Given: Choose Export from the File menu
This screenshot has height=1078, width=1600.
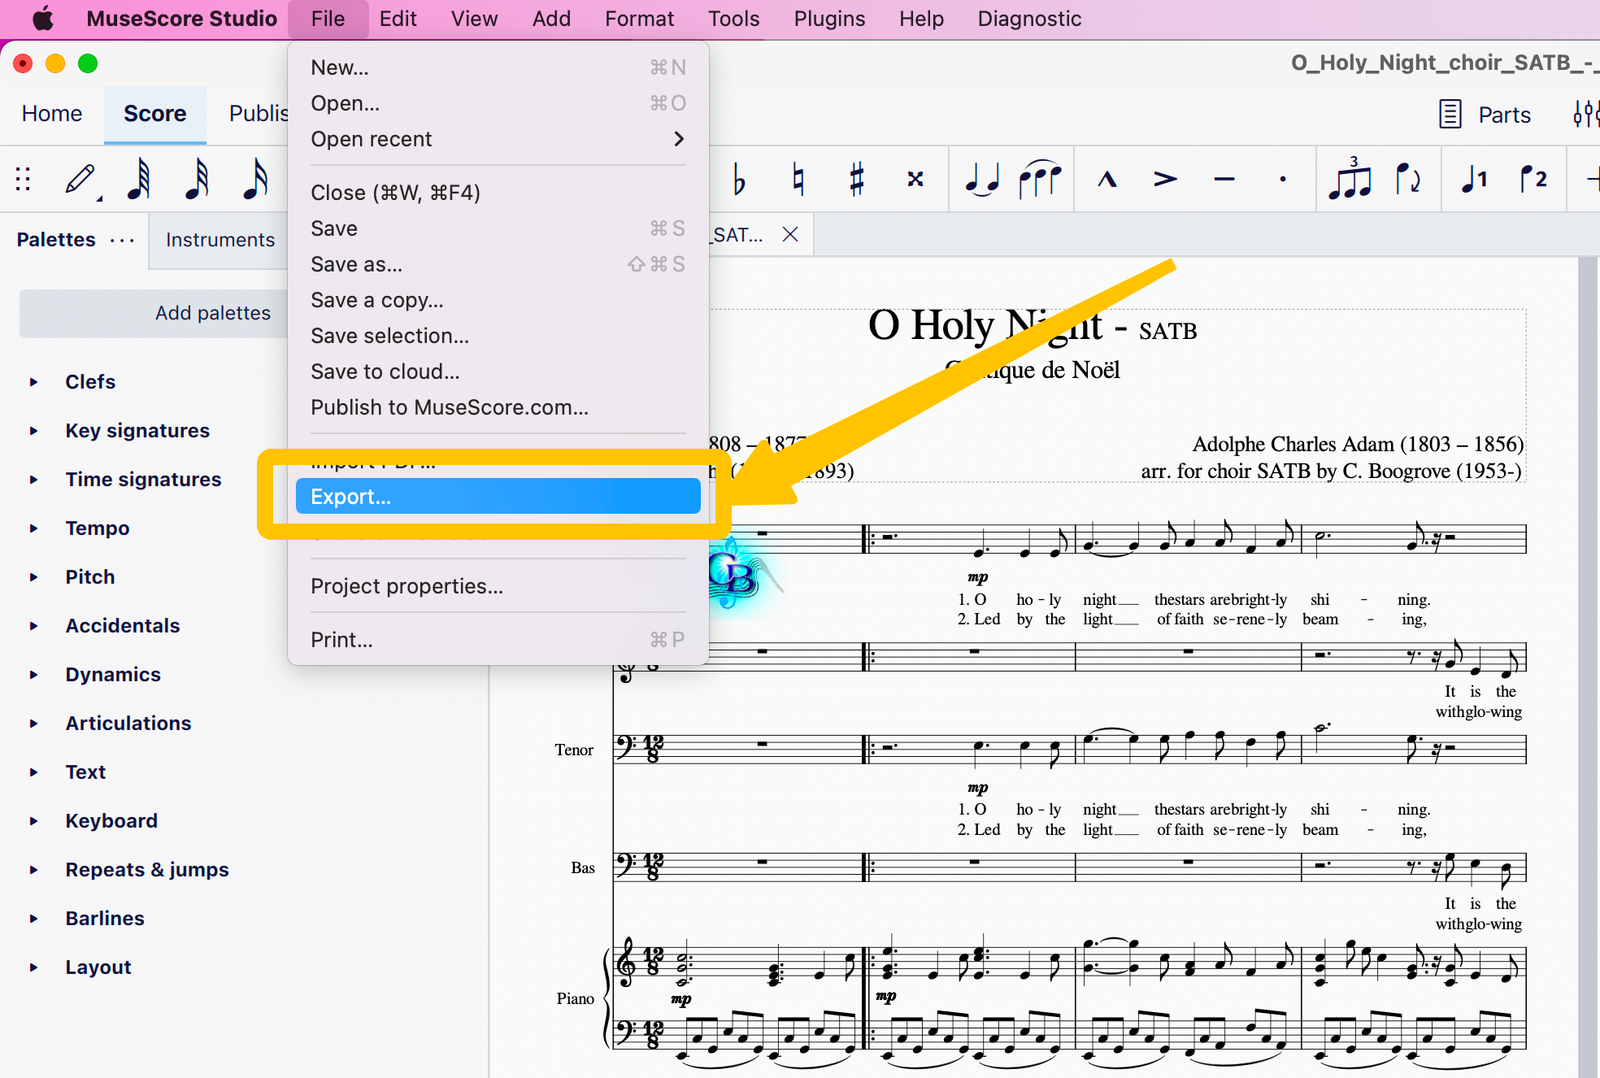Looking at the screenshot, I should (351, 496).
